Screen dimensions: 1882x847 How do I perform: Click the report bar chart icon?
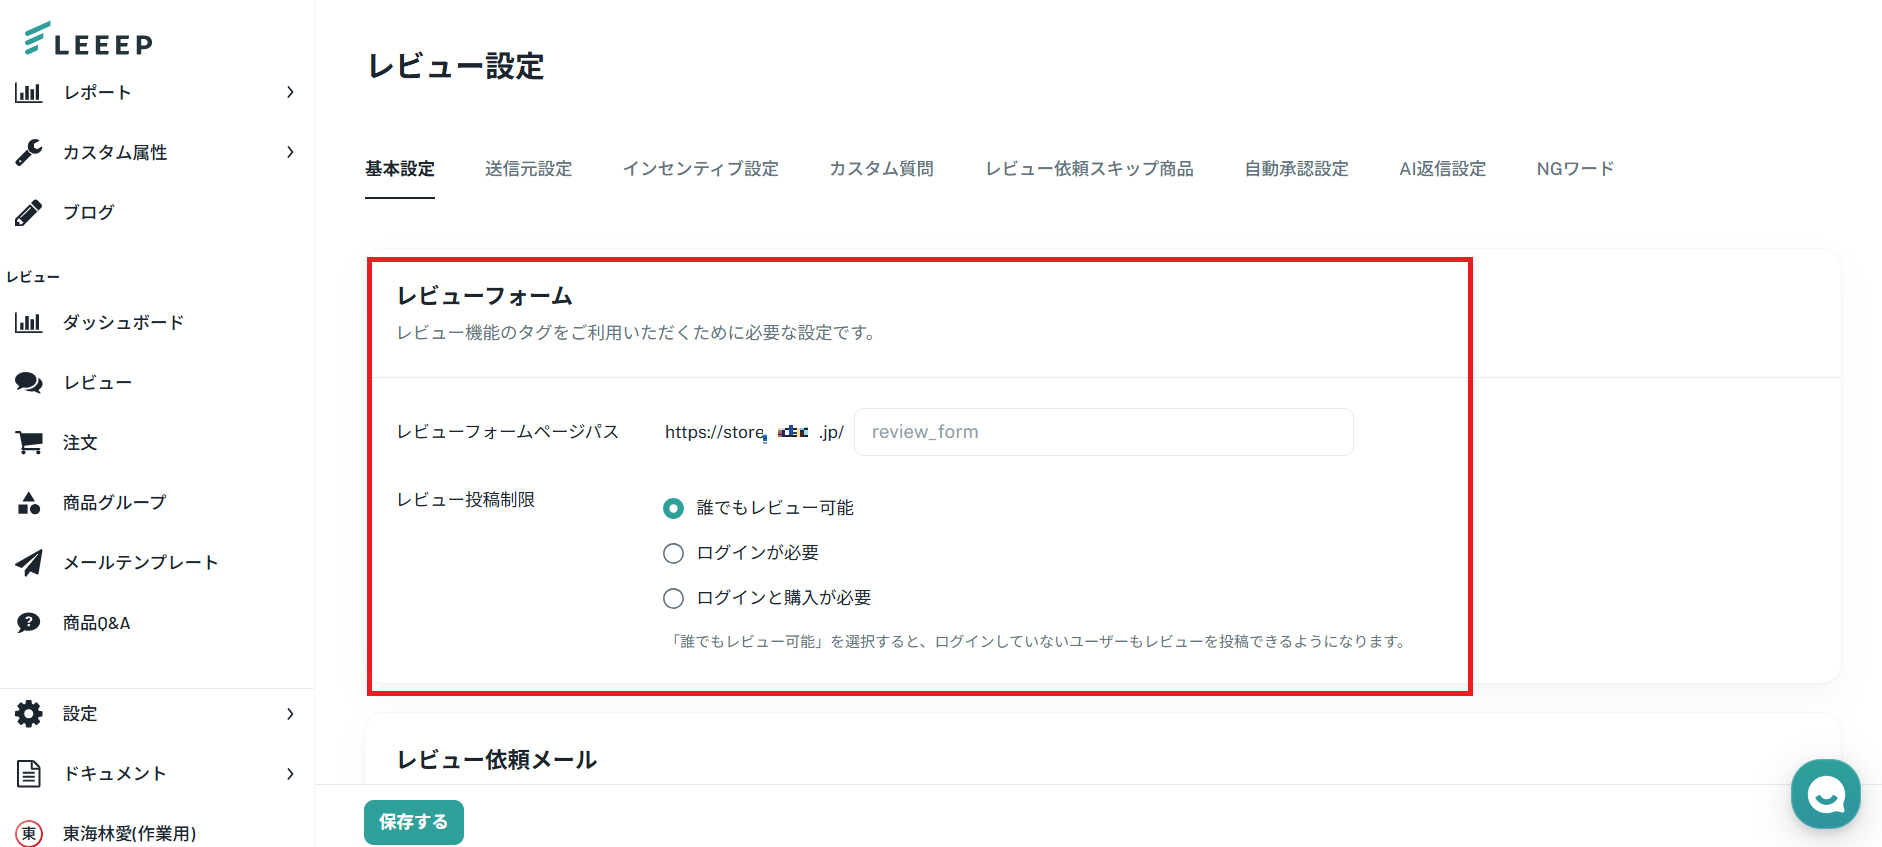[x=28, y=93]
